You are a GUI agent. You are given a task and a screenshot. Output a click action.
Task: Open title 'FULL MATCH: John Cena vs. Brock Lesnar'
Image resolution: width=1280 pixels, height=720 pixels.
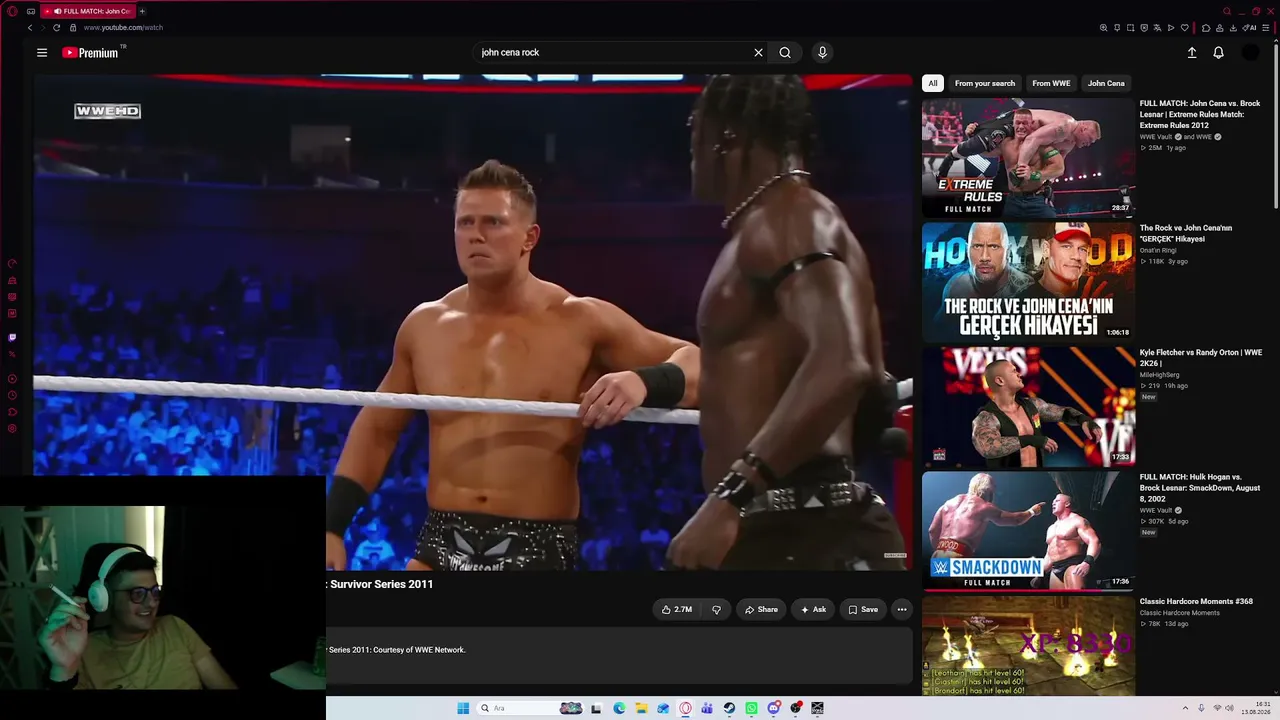(x=1200, y=114)
